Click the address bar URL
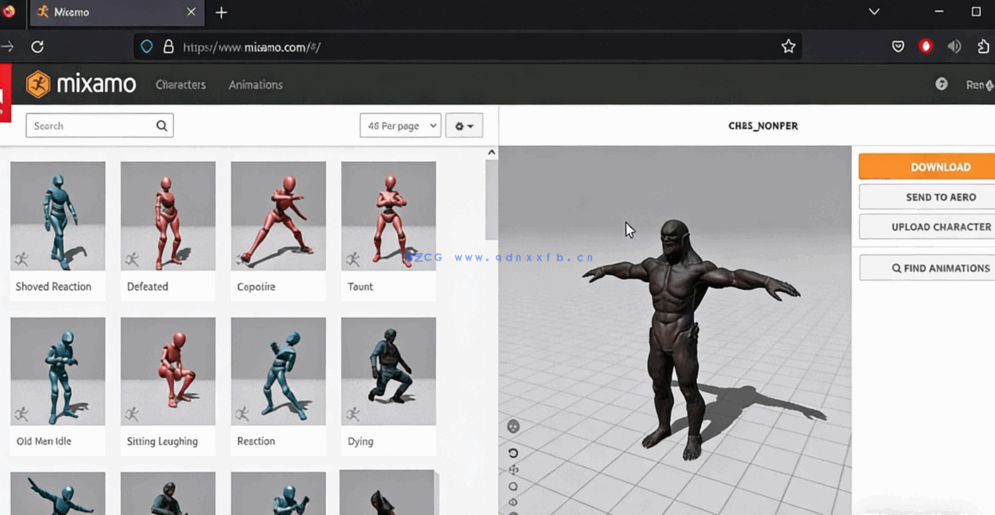The height and width of the screenshot is (515, 995). tap(251, 47)
